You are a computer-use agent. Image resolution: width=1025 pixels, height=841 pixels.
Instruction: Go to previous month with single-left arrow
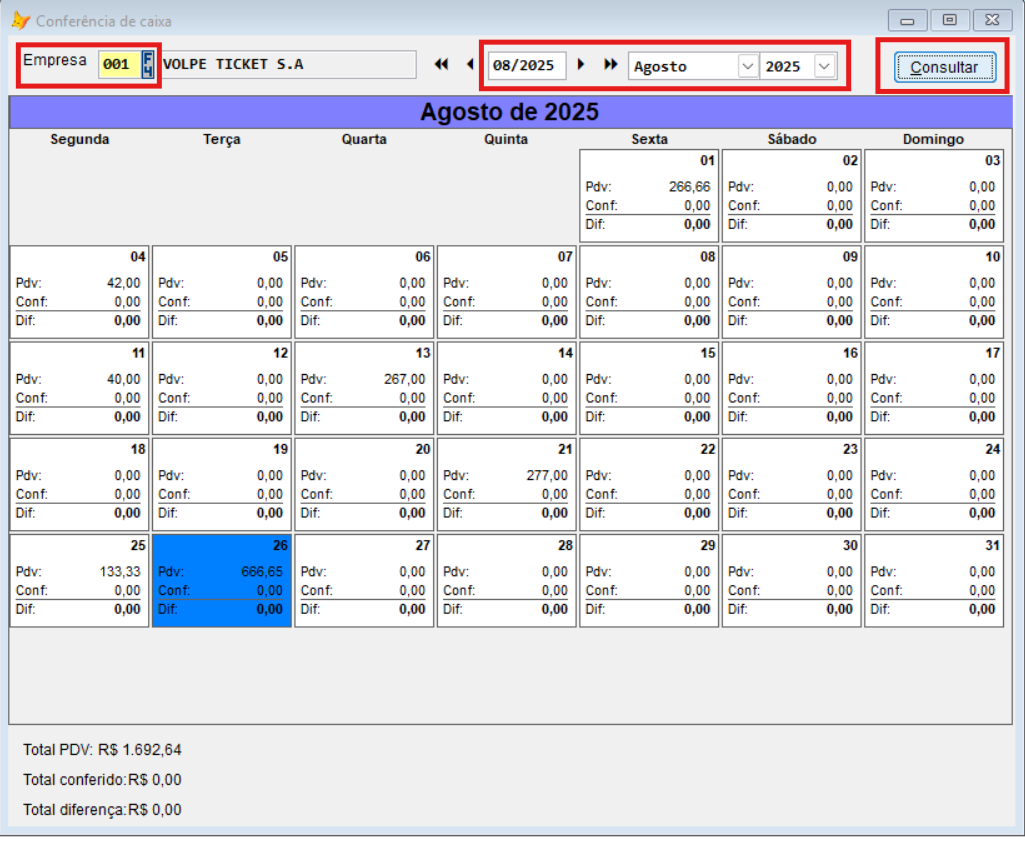pos(470,65)
